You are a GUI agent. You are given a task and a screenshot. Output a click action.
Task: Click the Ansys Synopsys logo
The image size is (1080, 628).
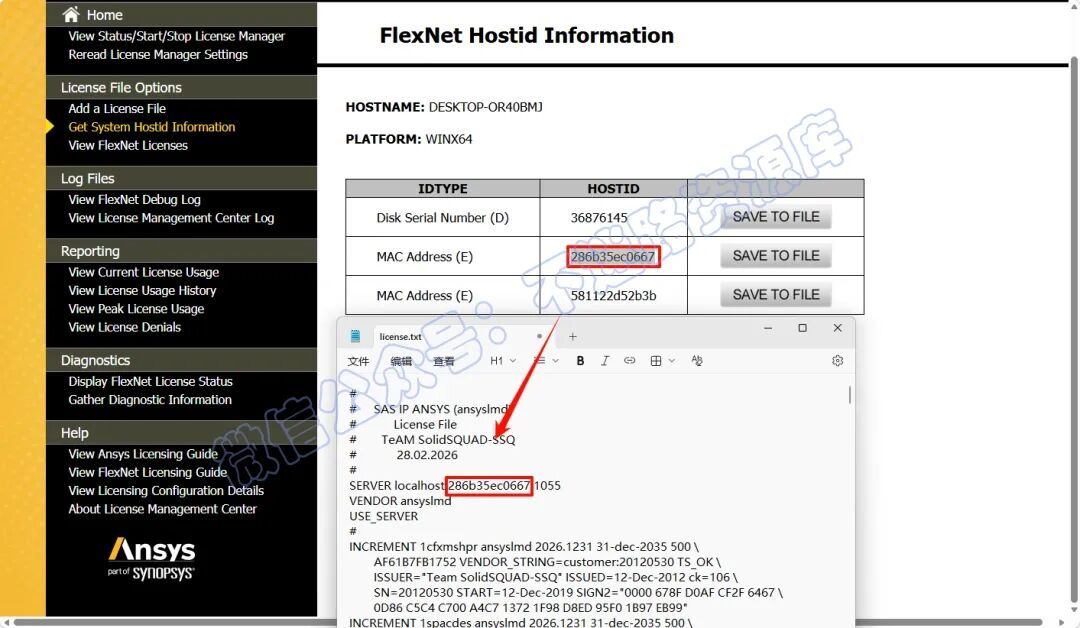coord(152,559)
